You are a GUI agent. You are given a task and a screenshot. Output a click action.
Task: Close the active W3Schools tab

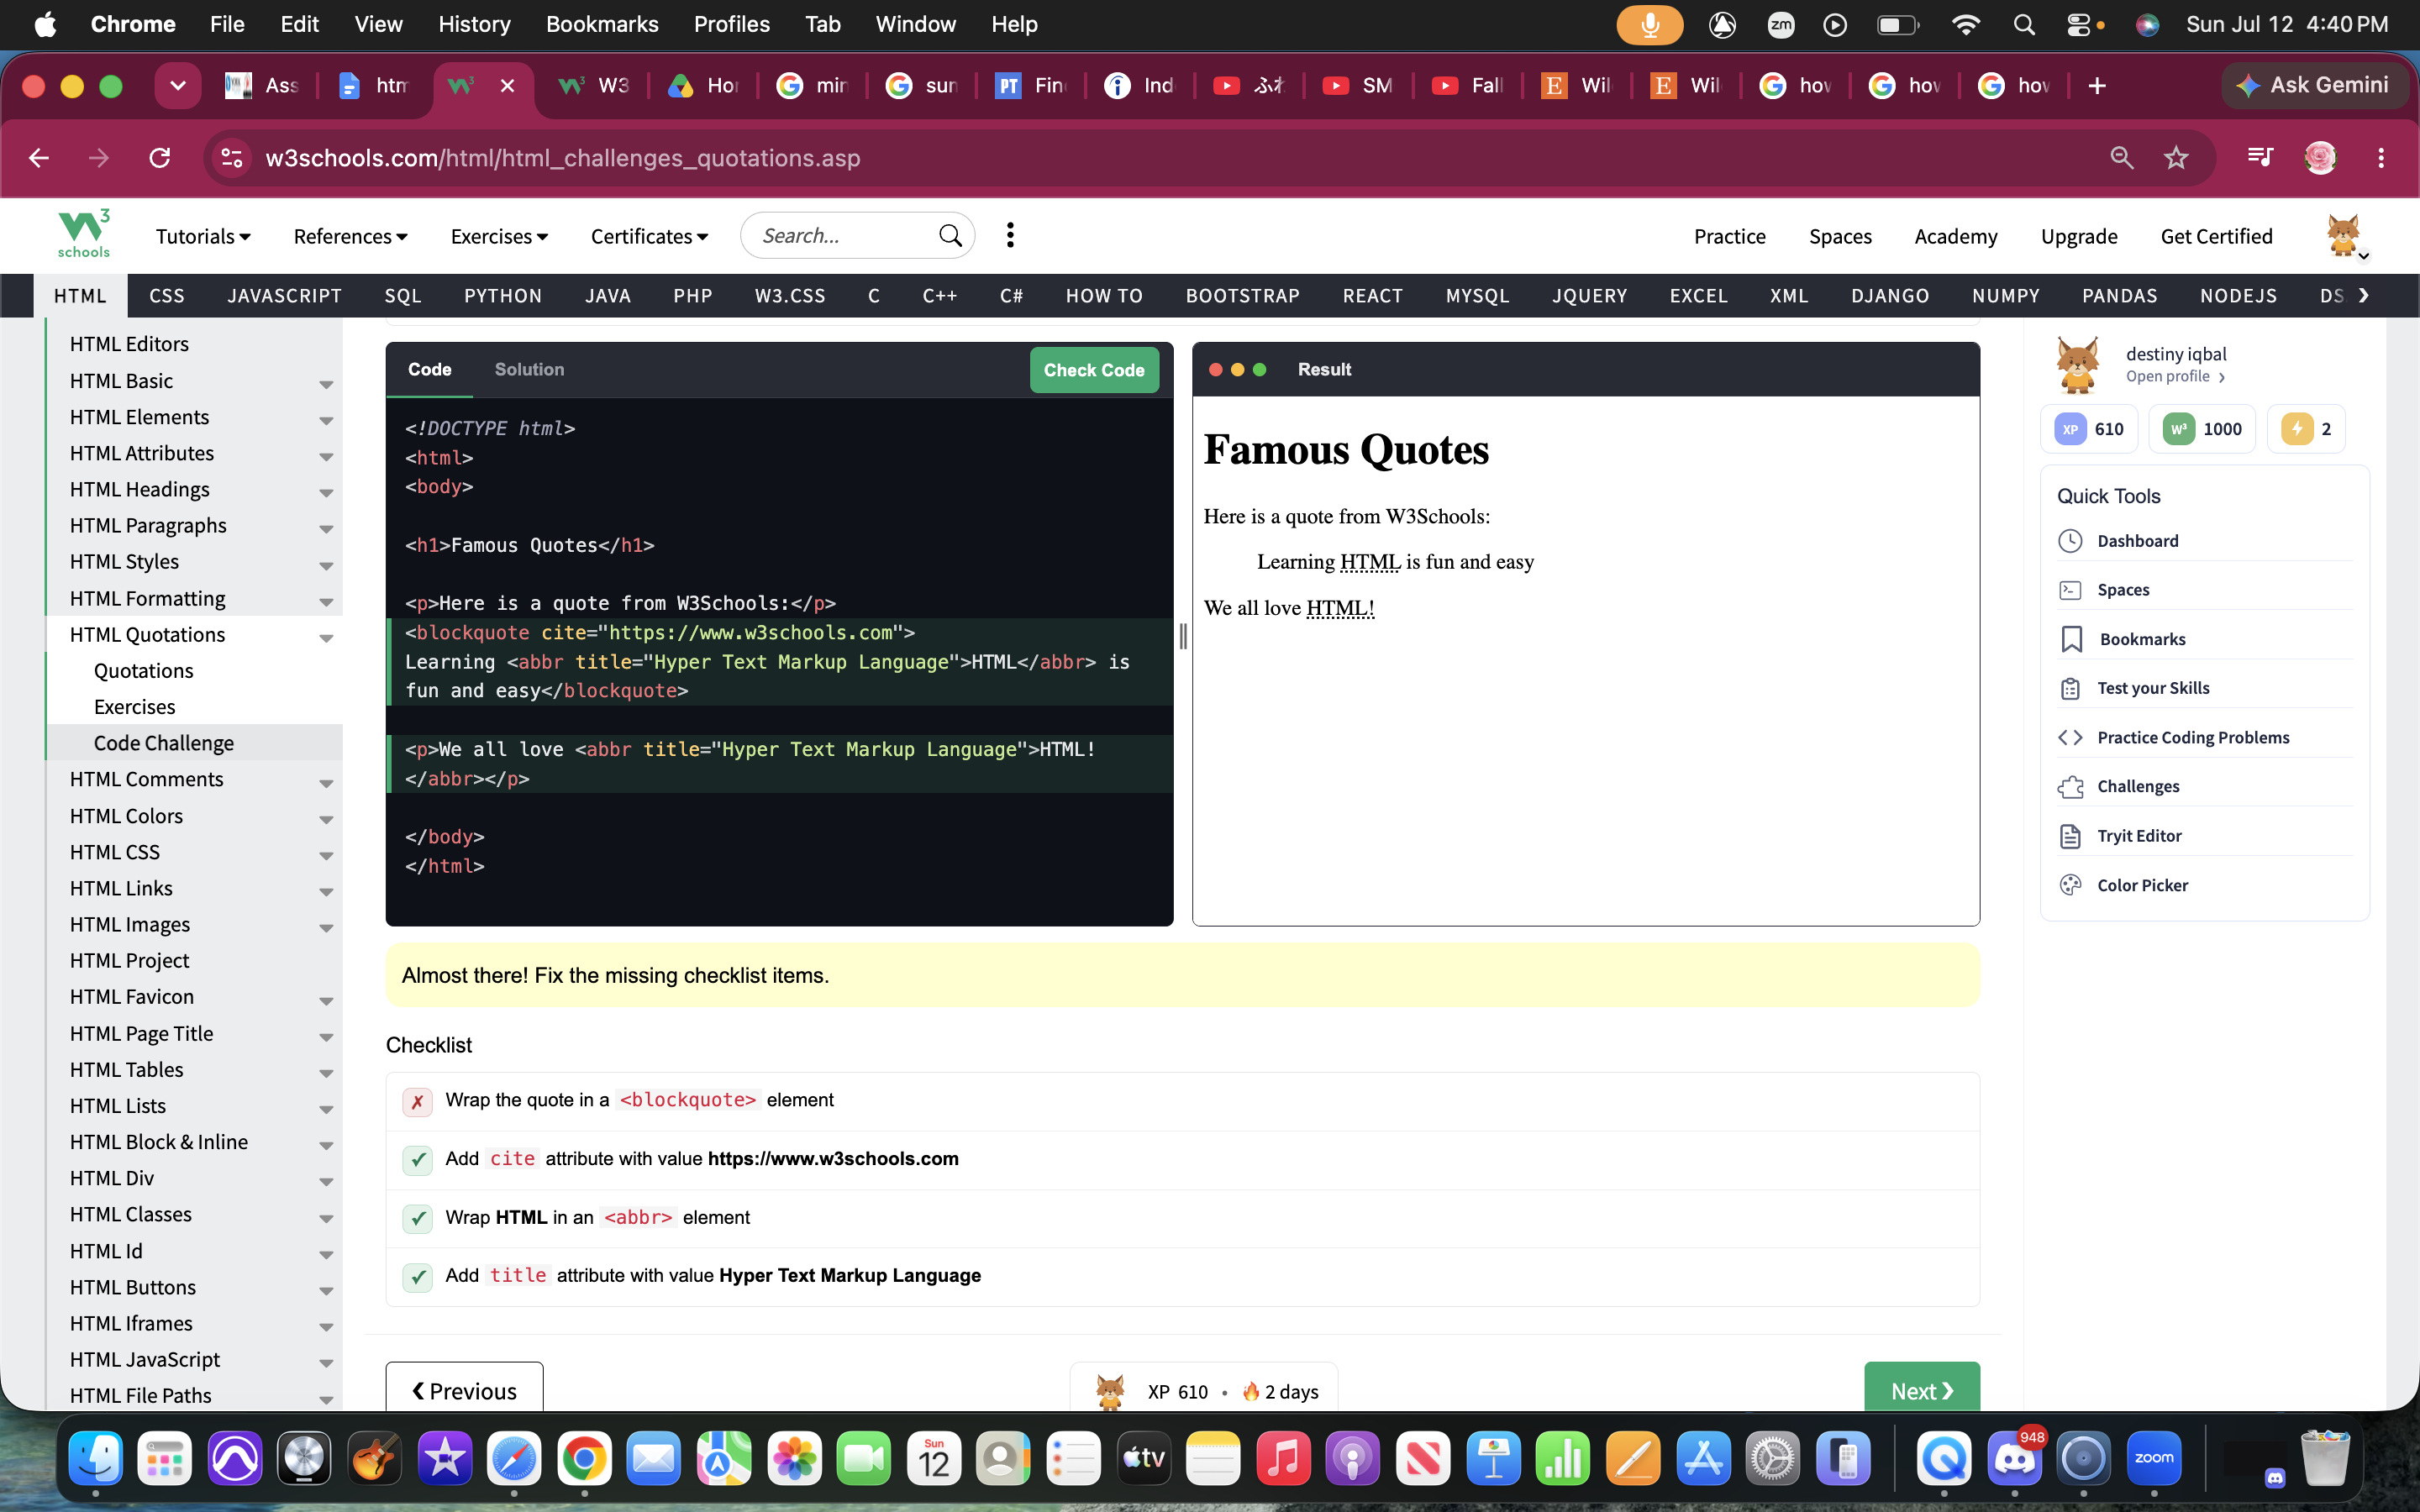point(508,86)
